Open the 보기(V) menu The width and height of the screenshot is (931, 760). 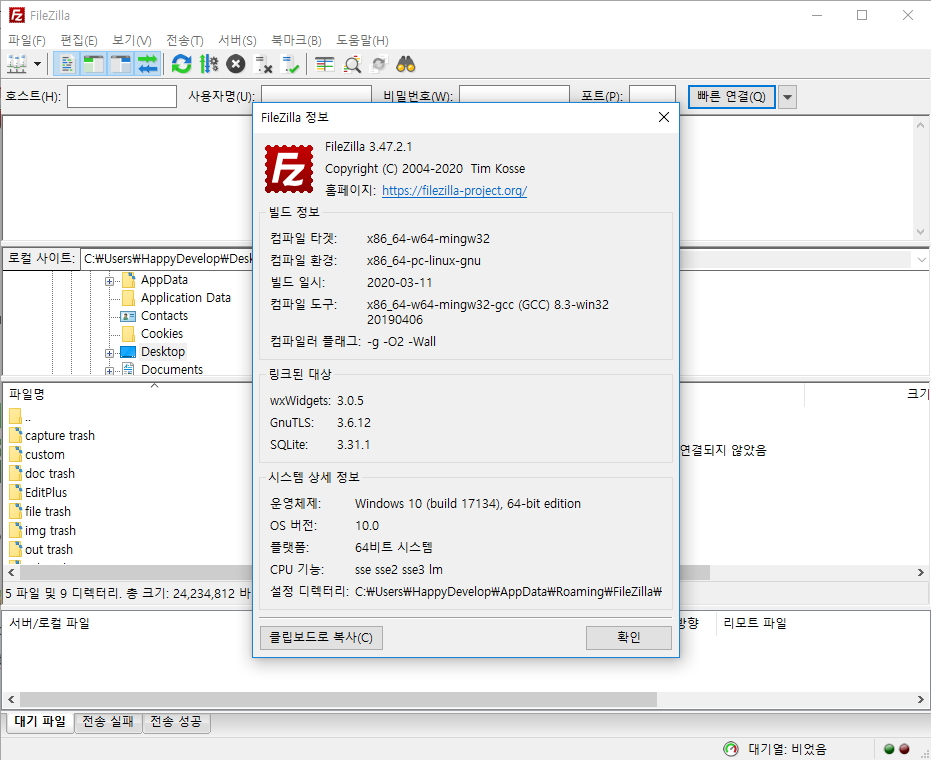point(132,40)
